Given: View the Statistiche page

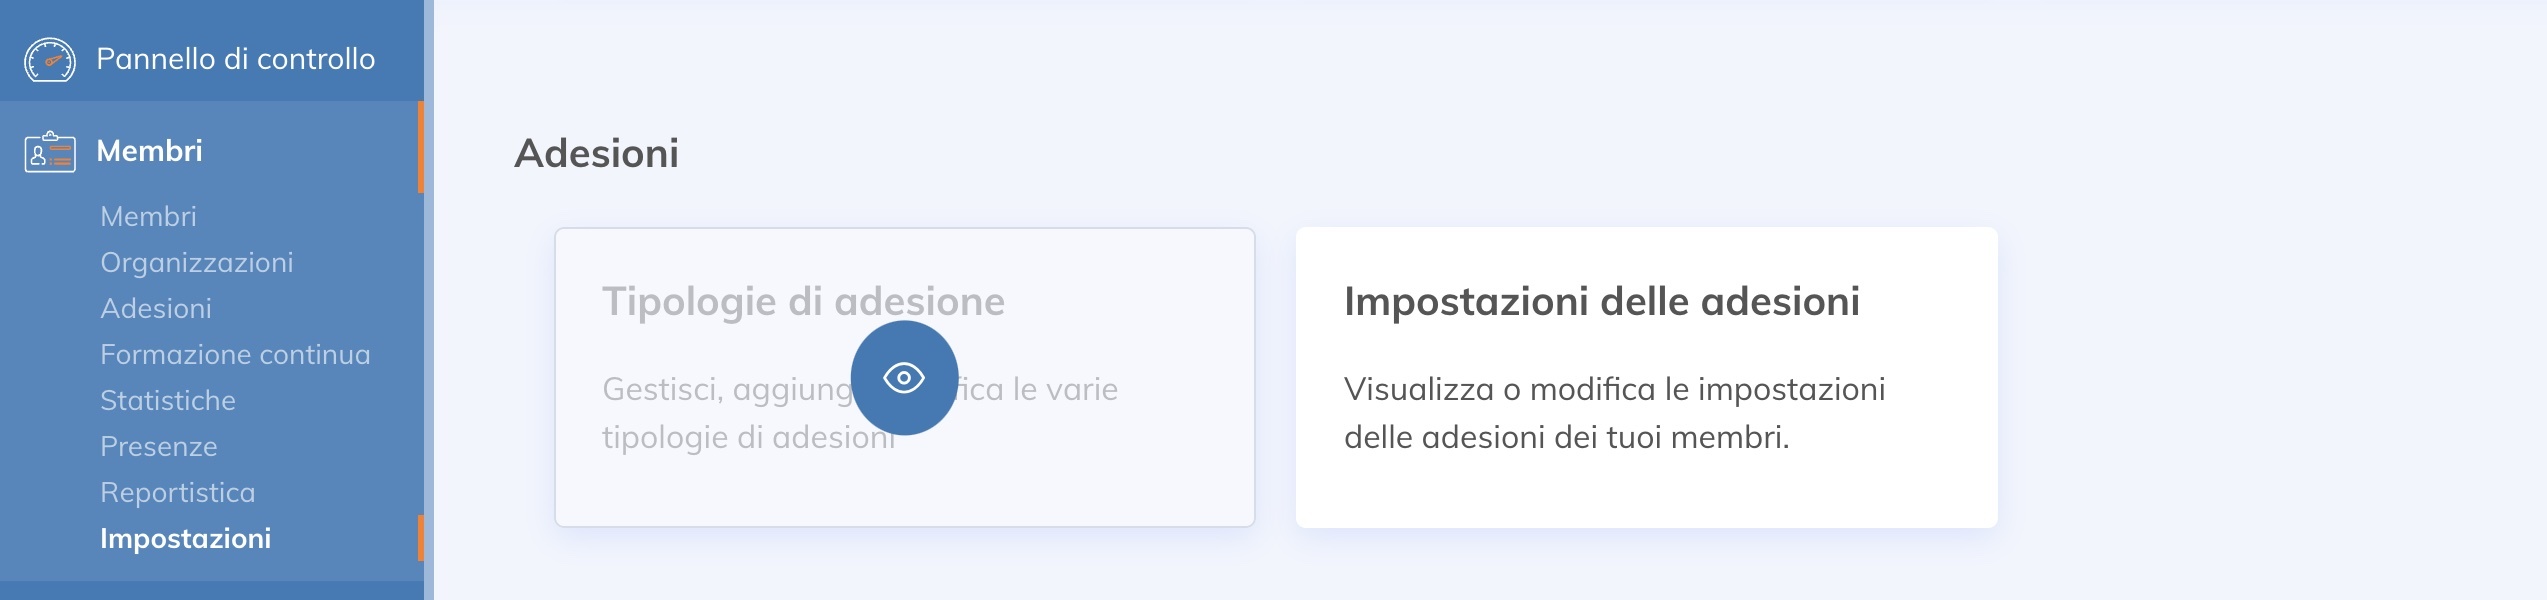Looking at the screenshot, I should [167, 400].
